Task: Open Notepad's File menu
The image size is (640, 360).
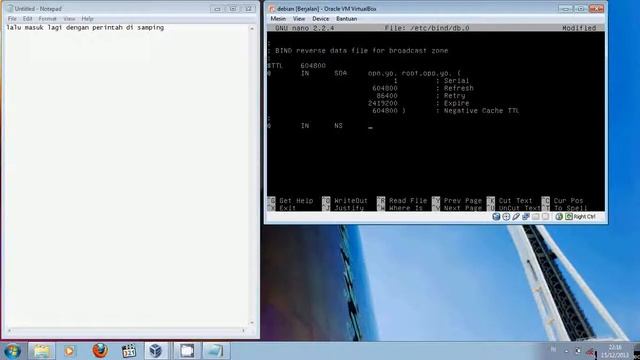Action: click(x=12, y=19)
